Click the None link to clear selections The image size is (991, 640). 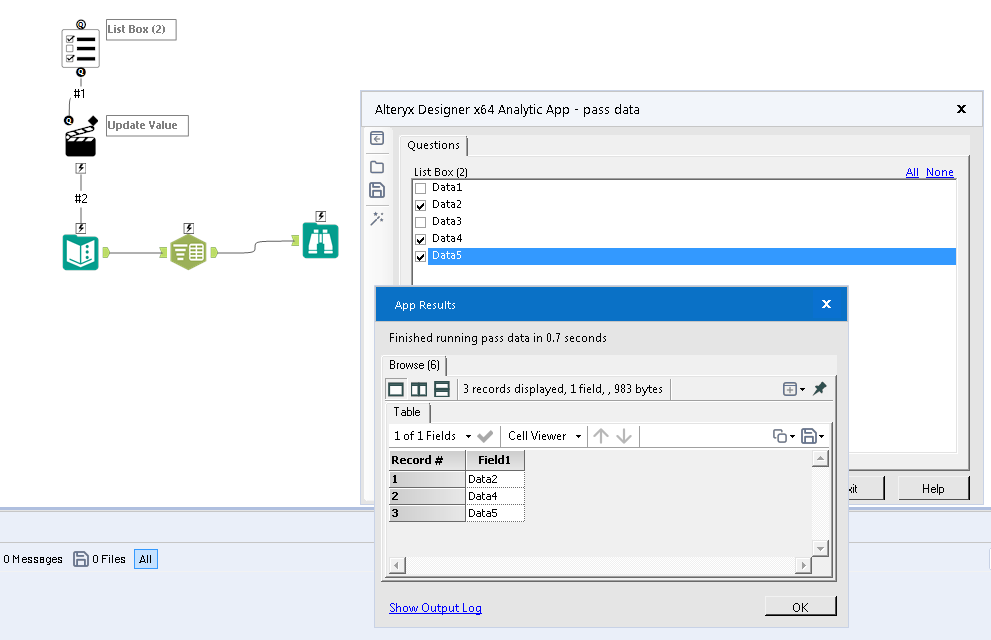(x=940, y=172)
